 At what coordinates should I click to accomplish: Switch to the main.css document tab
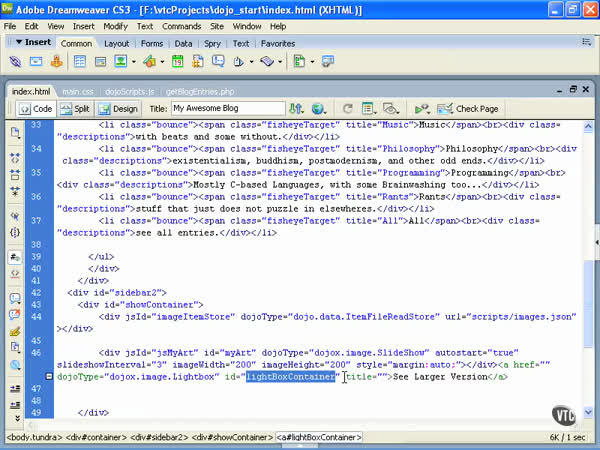click(78, 90)
